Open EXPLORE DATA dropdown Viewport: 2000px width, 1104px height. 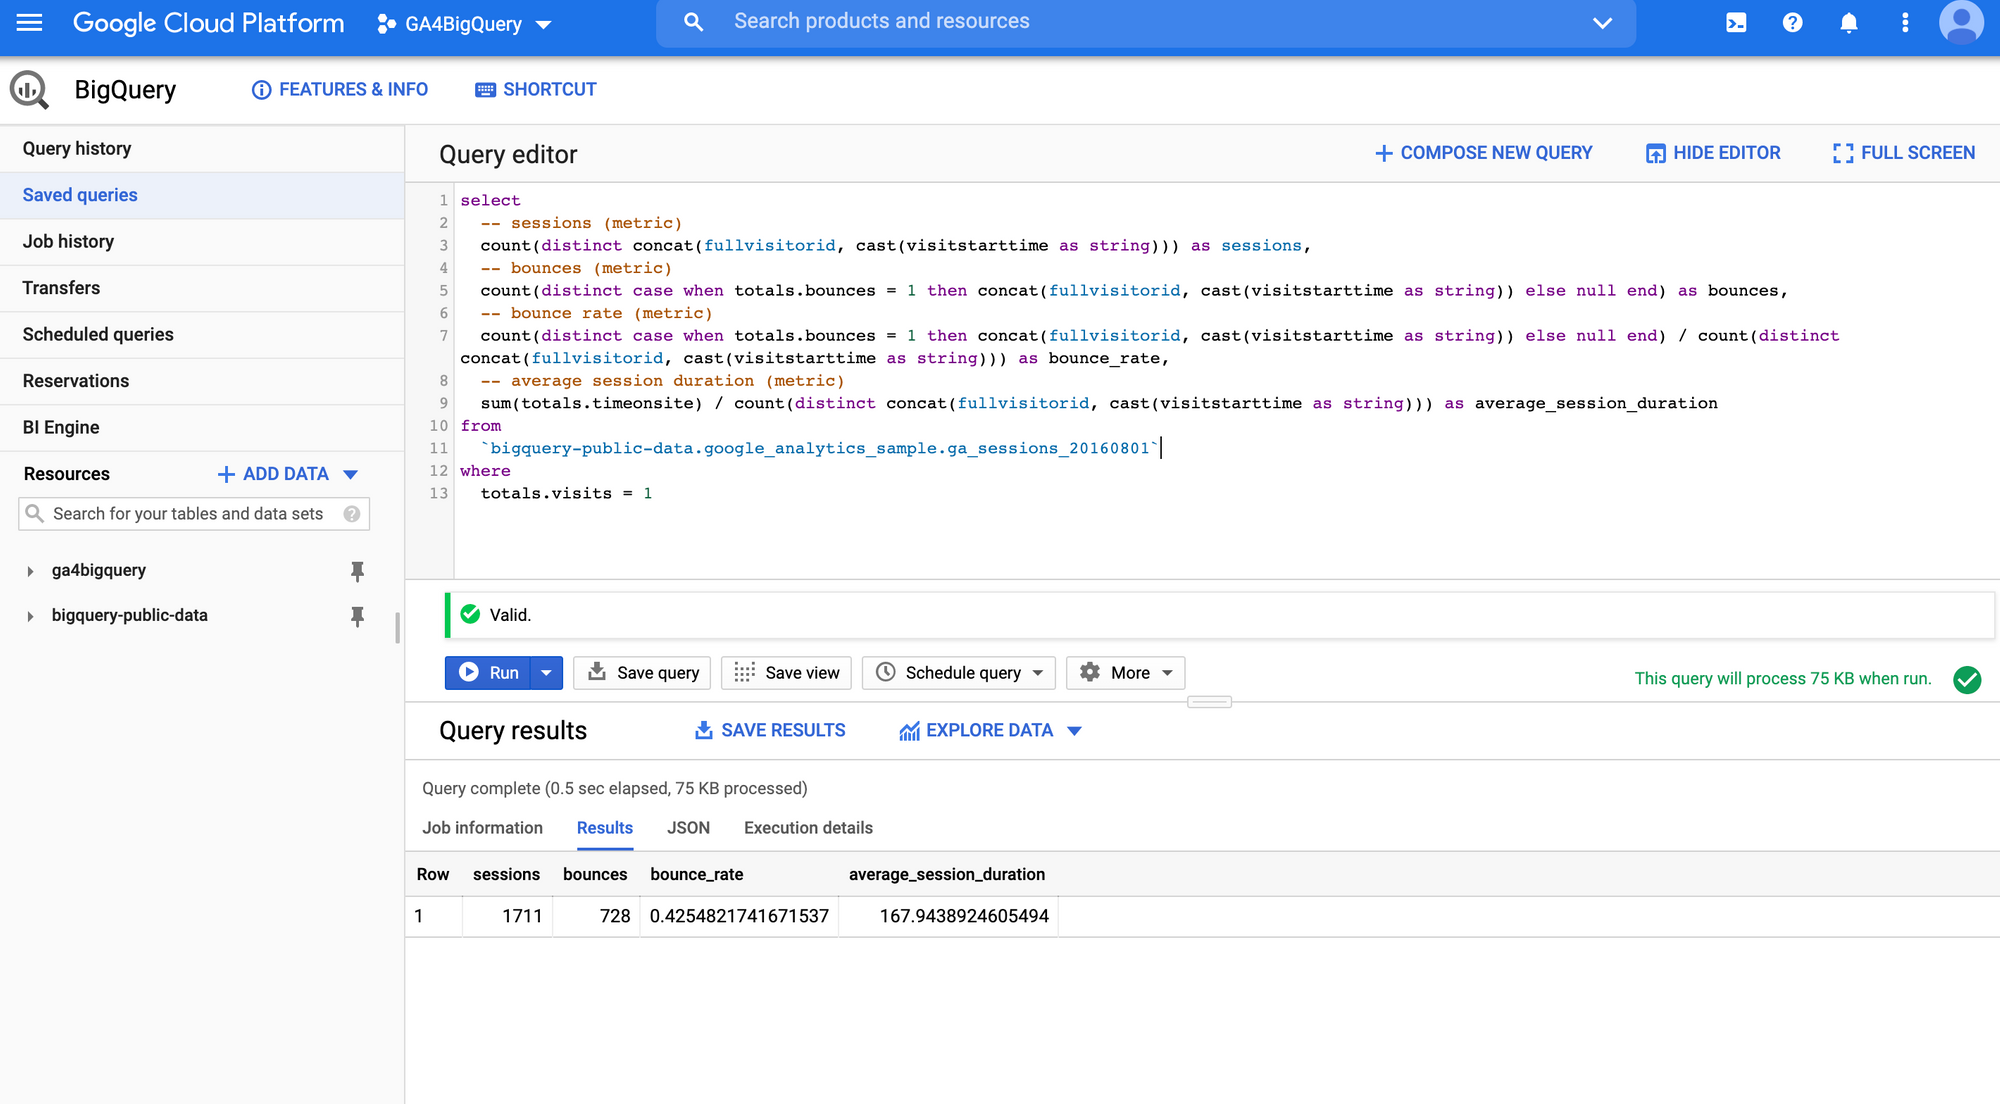tap(990, 731)
